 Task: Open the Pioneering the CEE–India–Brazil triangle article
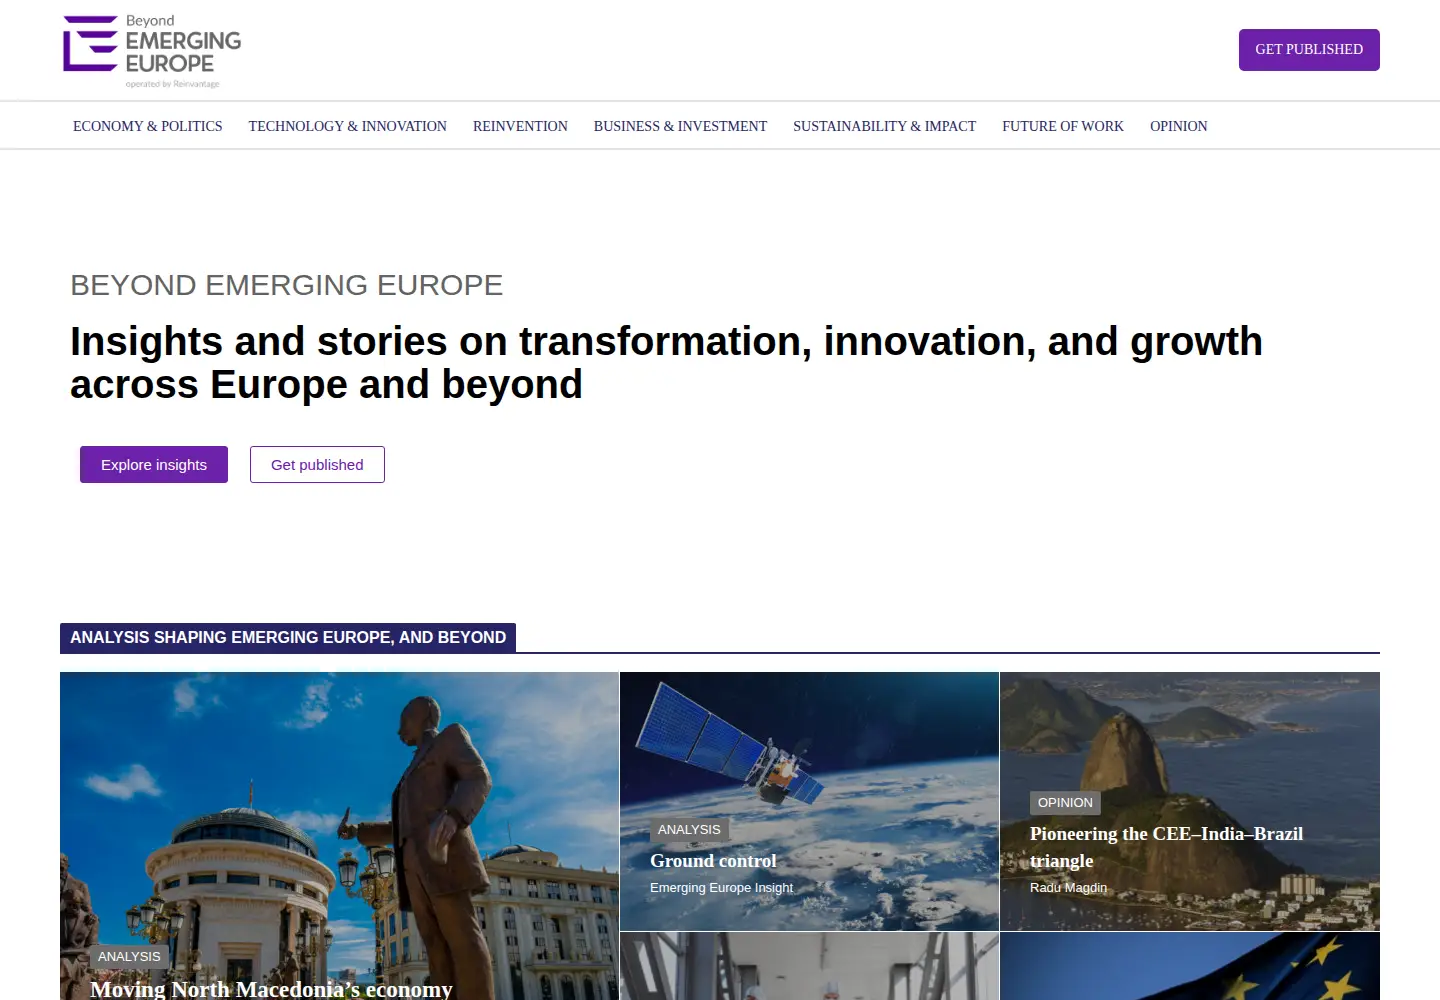(1166, 847)
